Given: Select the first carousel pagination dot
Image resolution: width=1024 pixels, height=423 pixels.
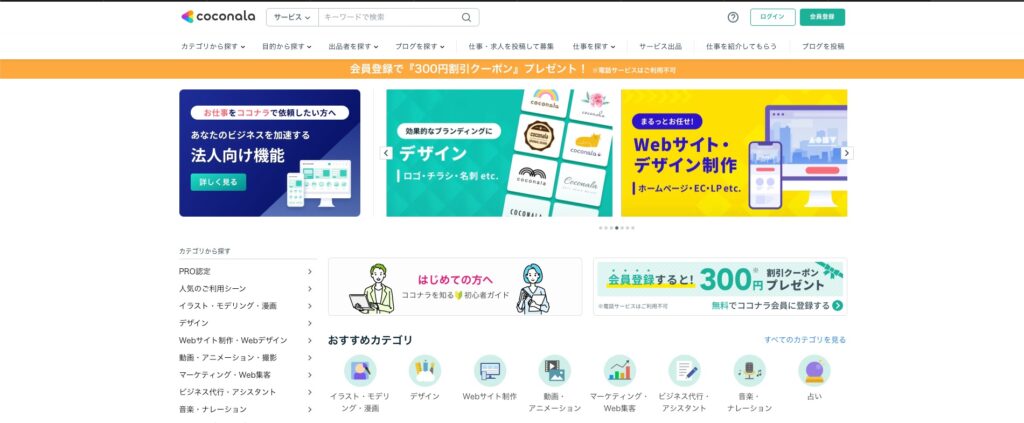Looking at the screenshot, I should (x=601, y=228).
